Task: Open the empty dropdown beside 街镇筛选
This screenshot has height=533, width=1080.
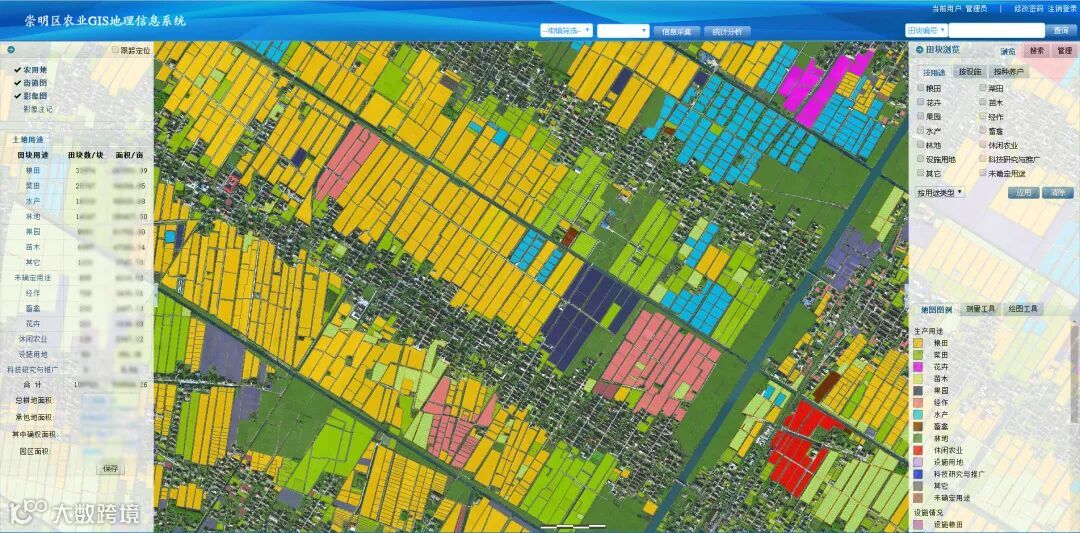Action: [x=623, y=31]
